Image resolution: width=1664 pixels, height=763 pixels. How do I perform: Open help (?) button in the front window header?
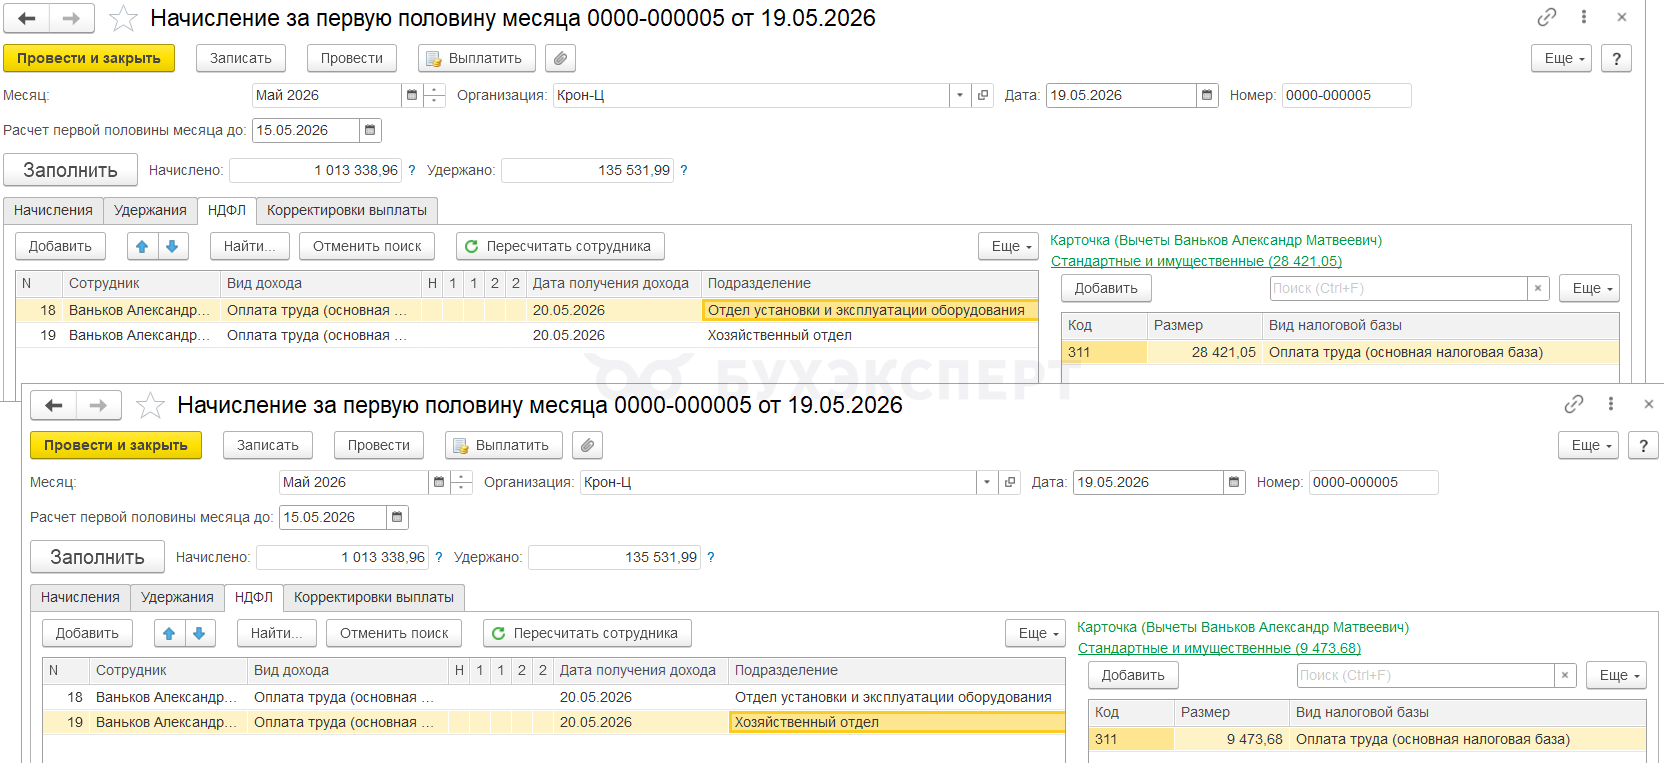1643,445
